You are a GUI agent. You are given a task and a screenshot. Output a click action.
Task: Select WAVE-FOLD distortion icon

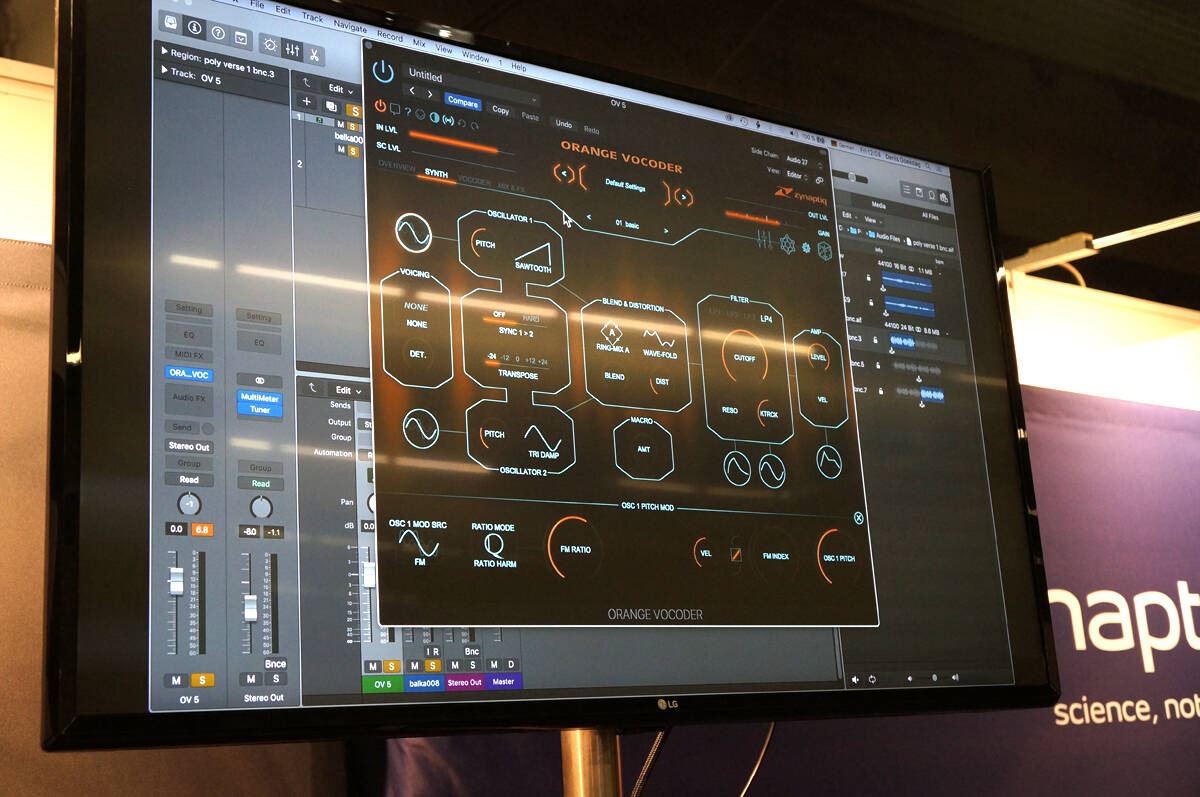(660, 343)
